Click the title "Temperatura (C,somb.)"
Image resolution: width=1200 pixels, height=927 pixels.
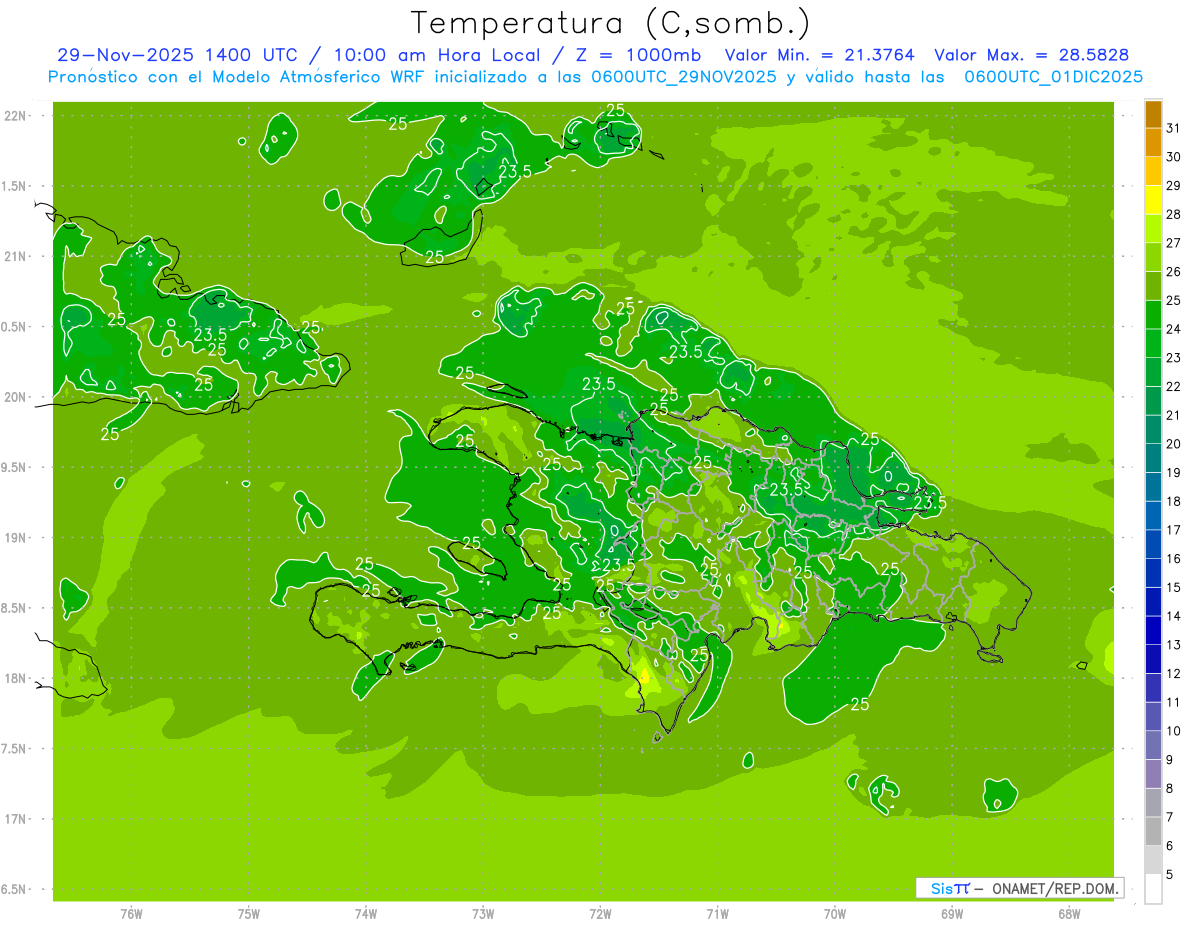coord(610,23)
